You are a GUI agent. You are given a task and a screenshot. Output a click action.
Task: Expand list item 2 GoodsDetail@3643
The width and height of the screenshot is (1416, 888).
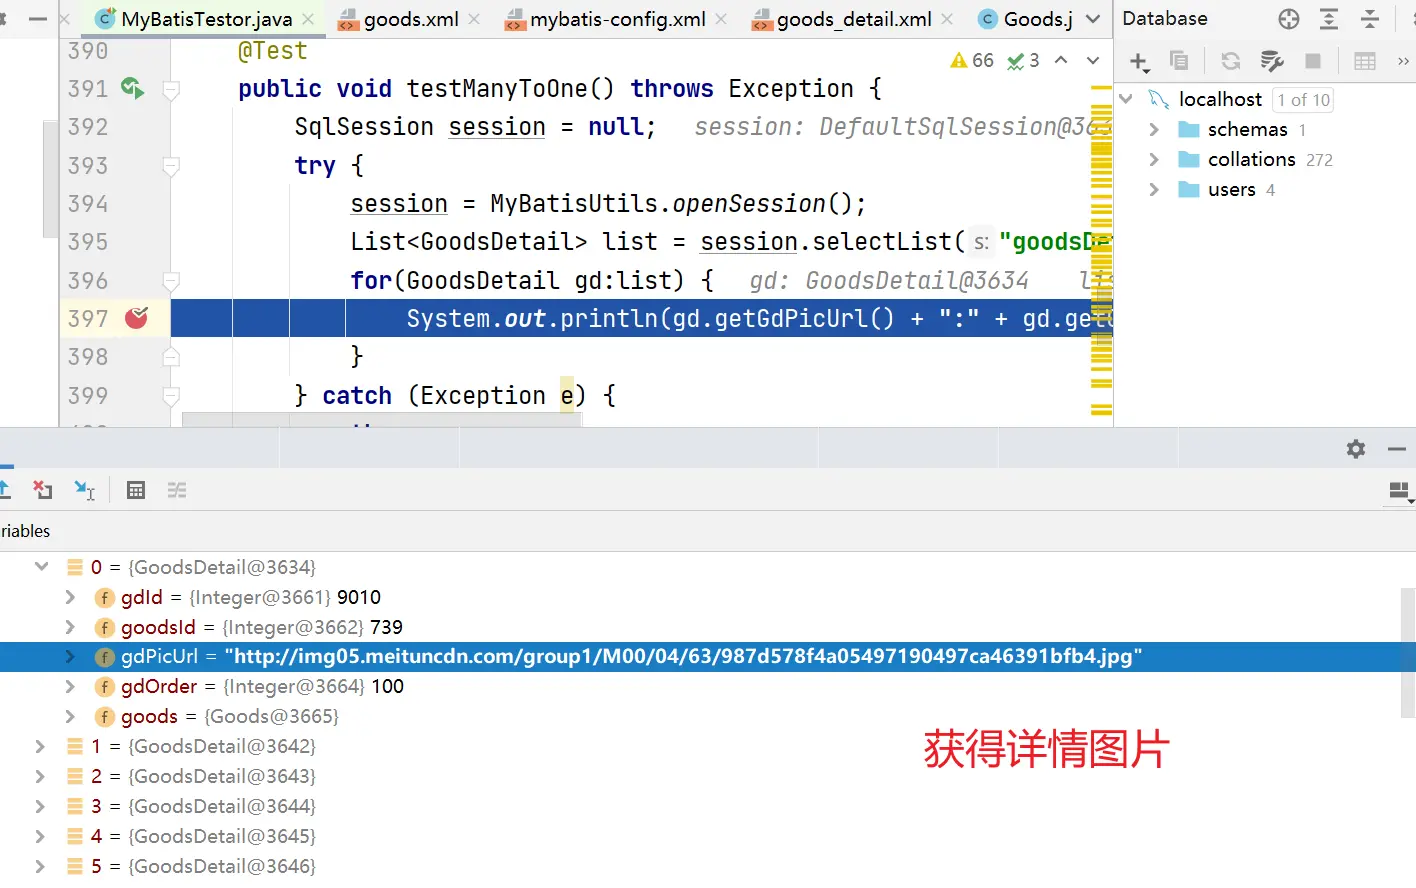(40, 776)
